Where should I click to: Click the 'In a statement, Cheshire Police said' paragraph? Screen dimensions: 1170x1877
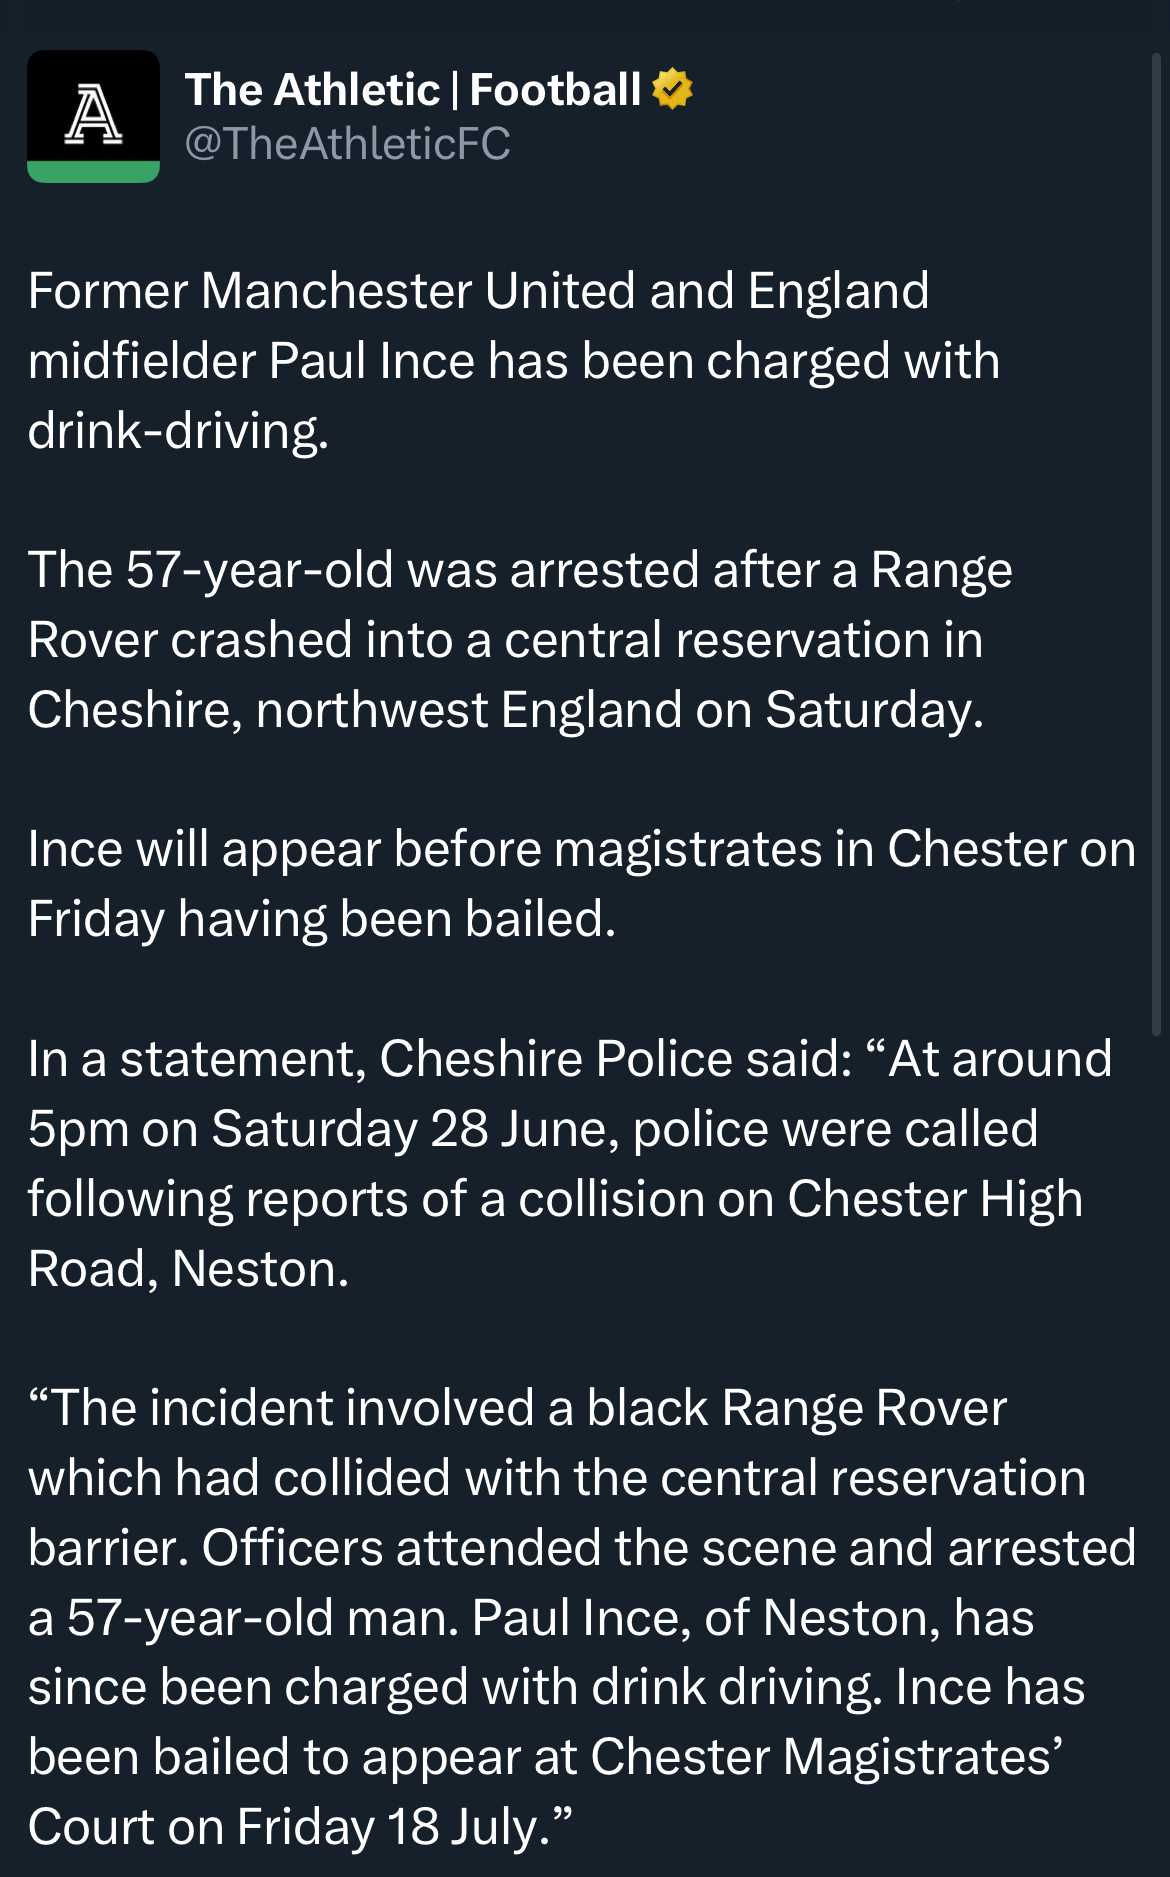(570, 1164)
